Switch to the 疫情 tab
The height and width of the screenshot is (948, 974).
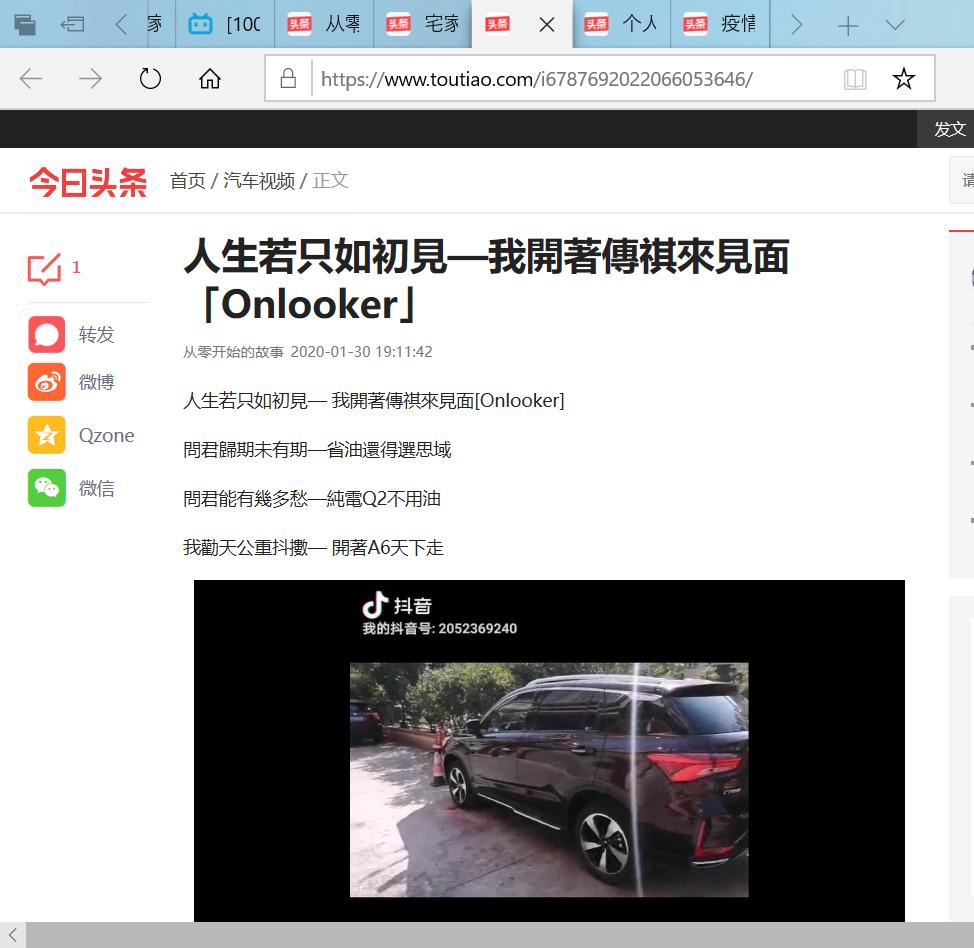(x=719, y=22)
